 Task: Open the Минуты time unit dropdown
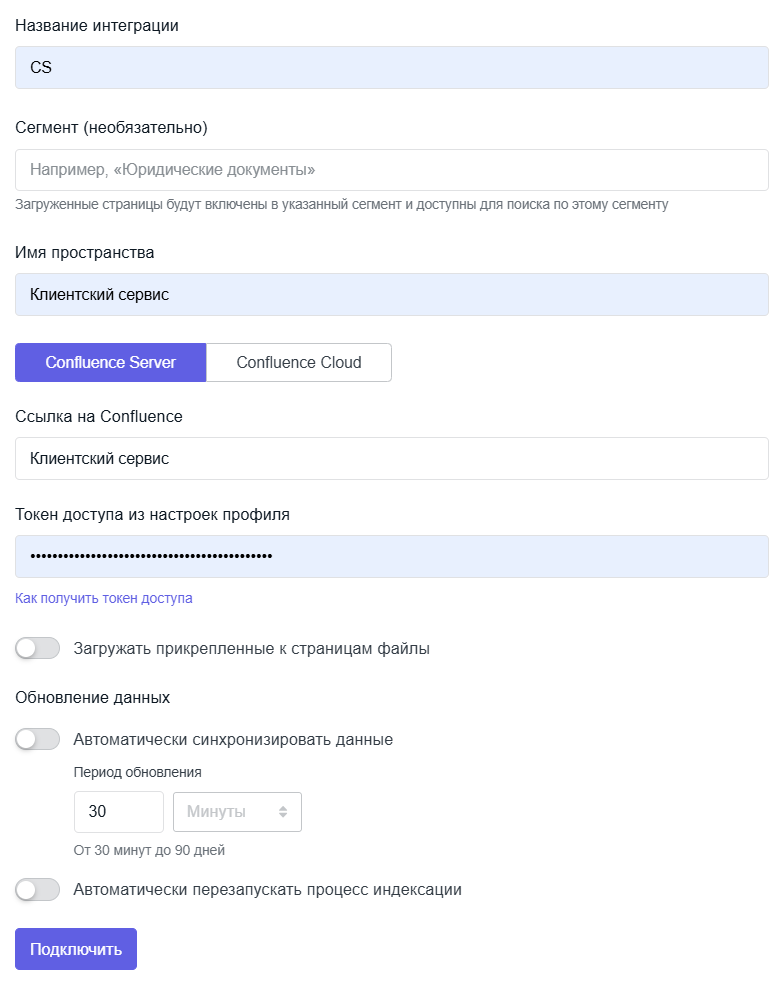point(237,812)
